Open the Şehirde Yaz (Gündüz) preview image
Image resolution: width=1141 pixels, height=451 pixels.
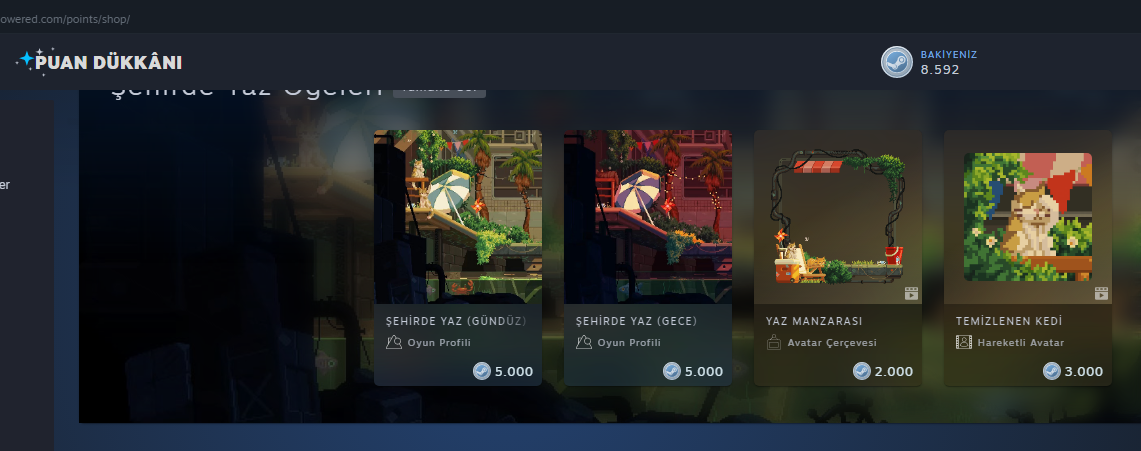(x=458, y=217)
